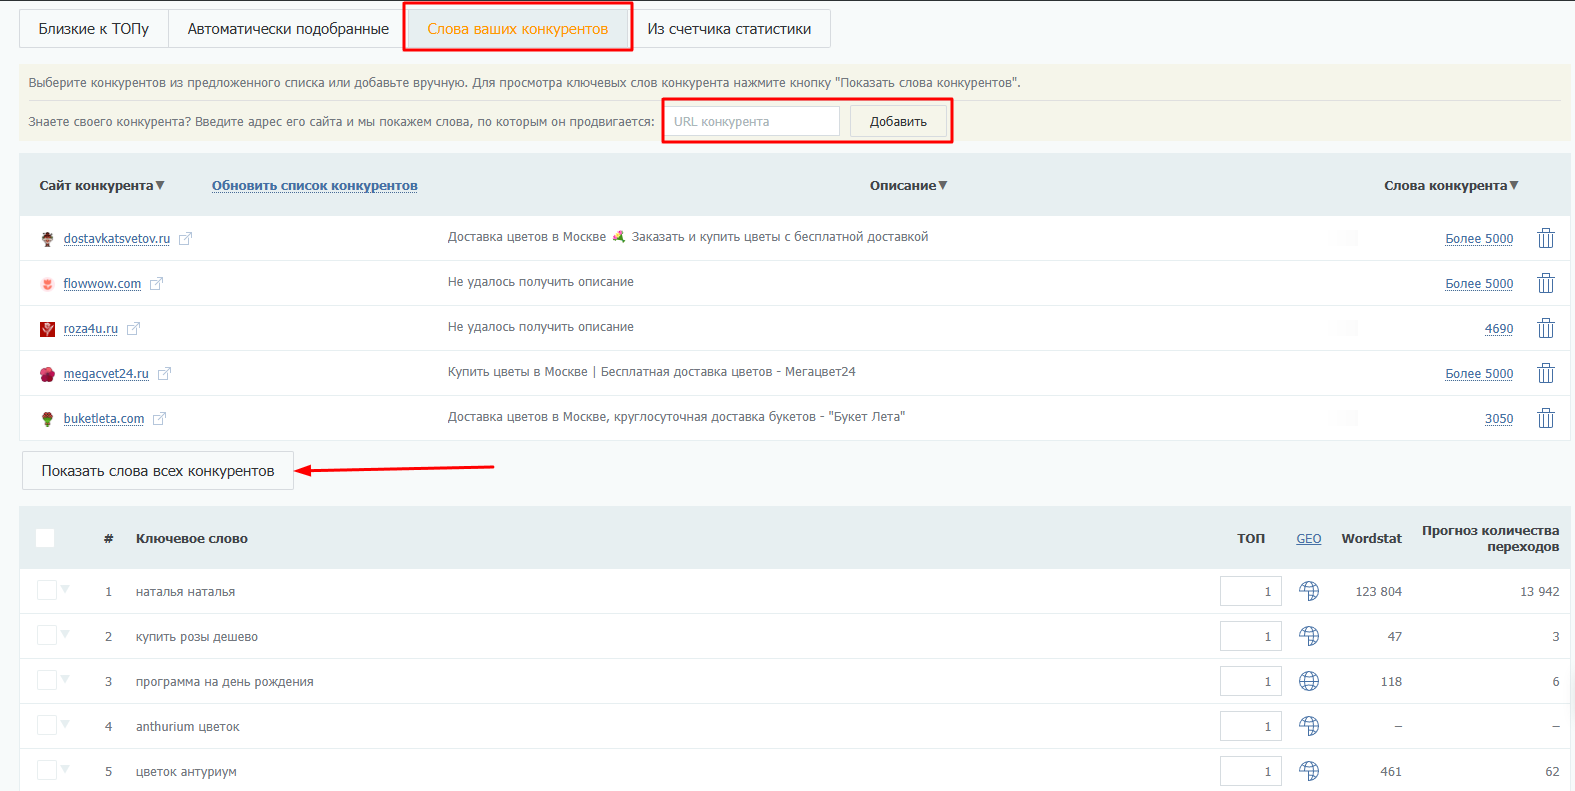Click Обновить список конкурентов link

click(314, 186)
